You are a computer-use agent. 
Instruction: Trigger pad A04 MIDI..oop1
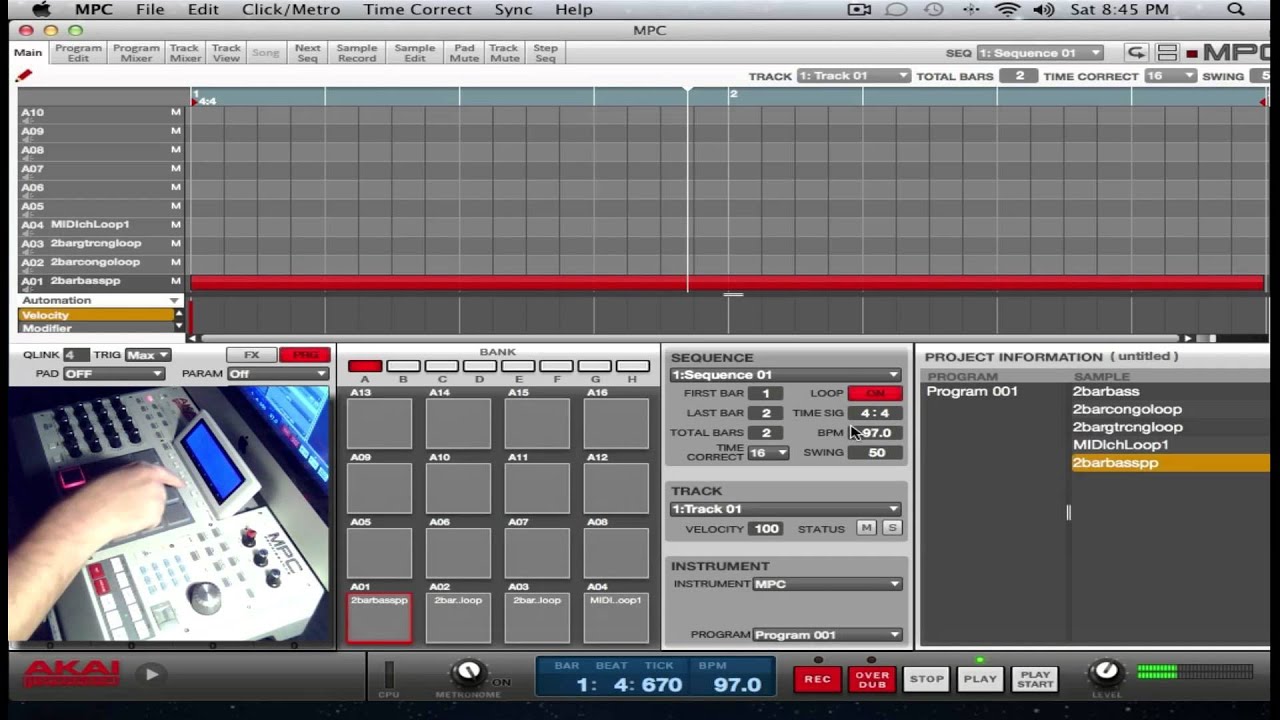click(x=616, y=617)
